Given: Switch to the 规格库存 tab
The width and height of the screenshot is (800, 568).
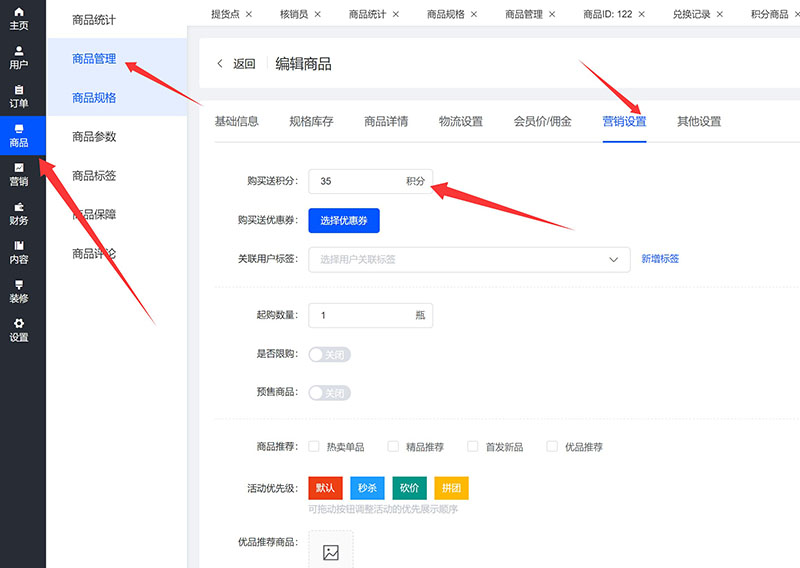Looking at the screenshot, I should (311, 122).
